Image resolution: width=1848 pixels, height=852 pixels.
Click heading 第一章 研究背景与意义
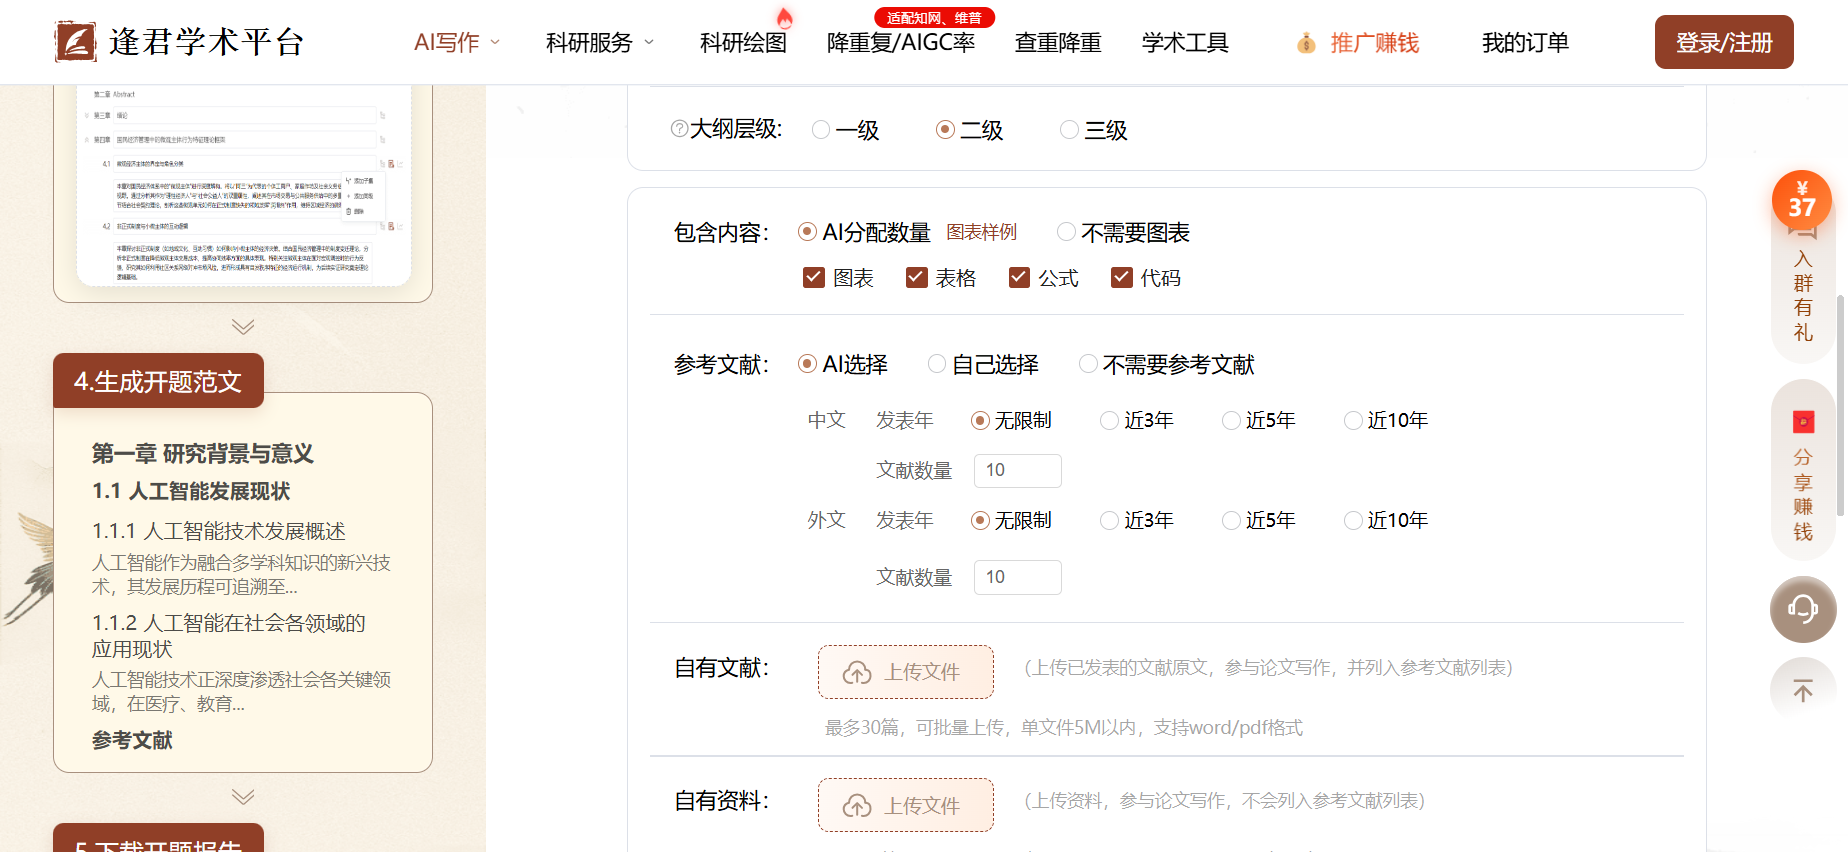(203, 454)
